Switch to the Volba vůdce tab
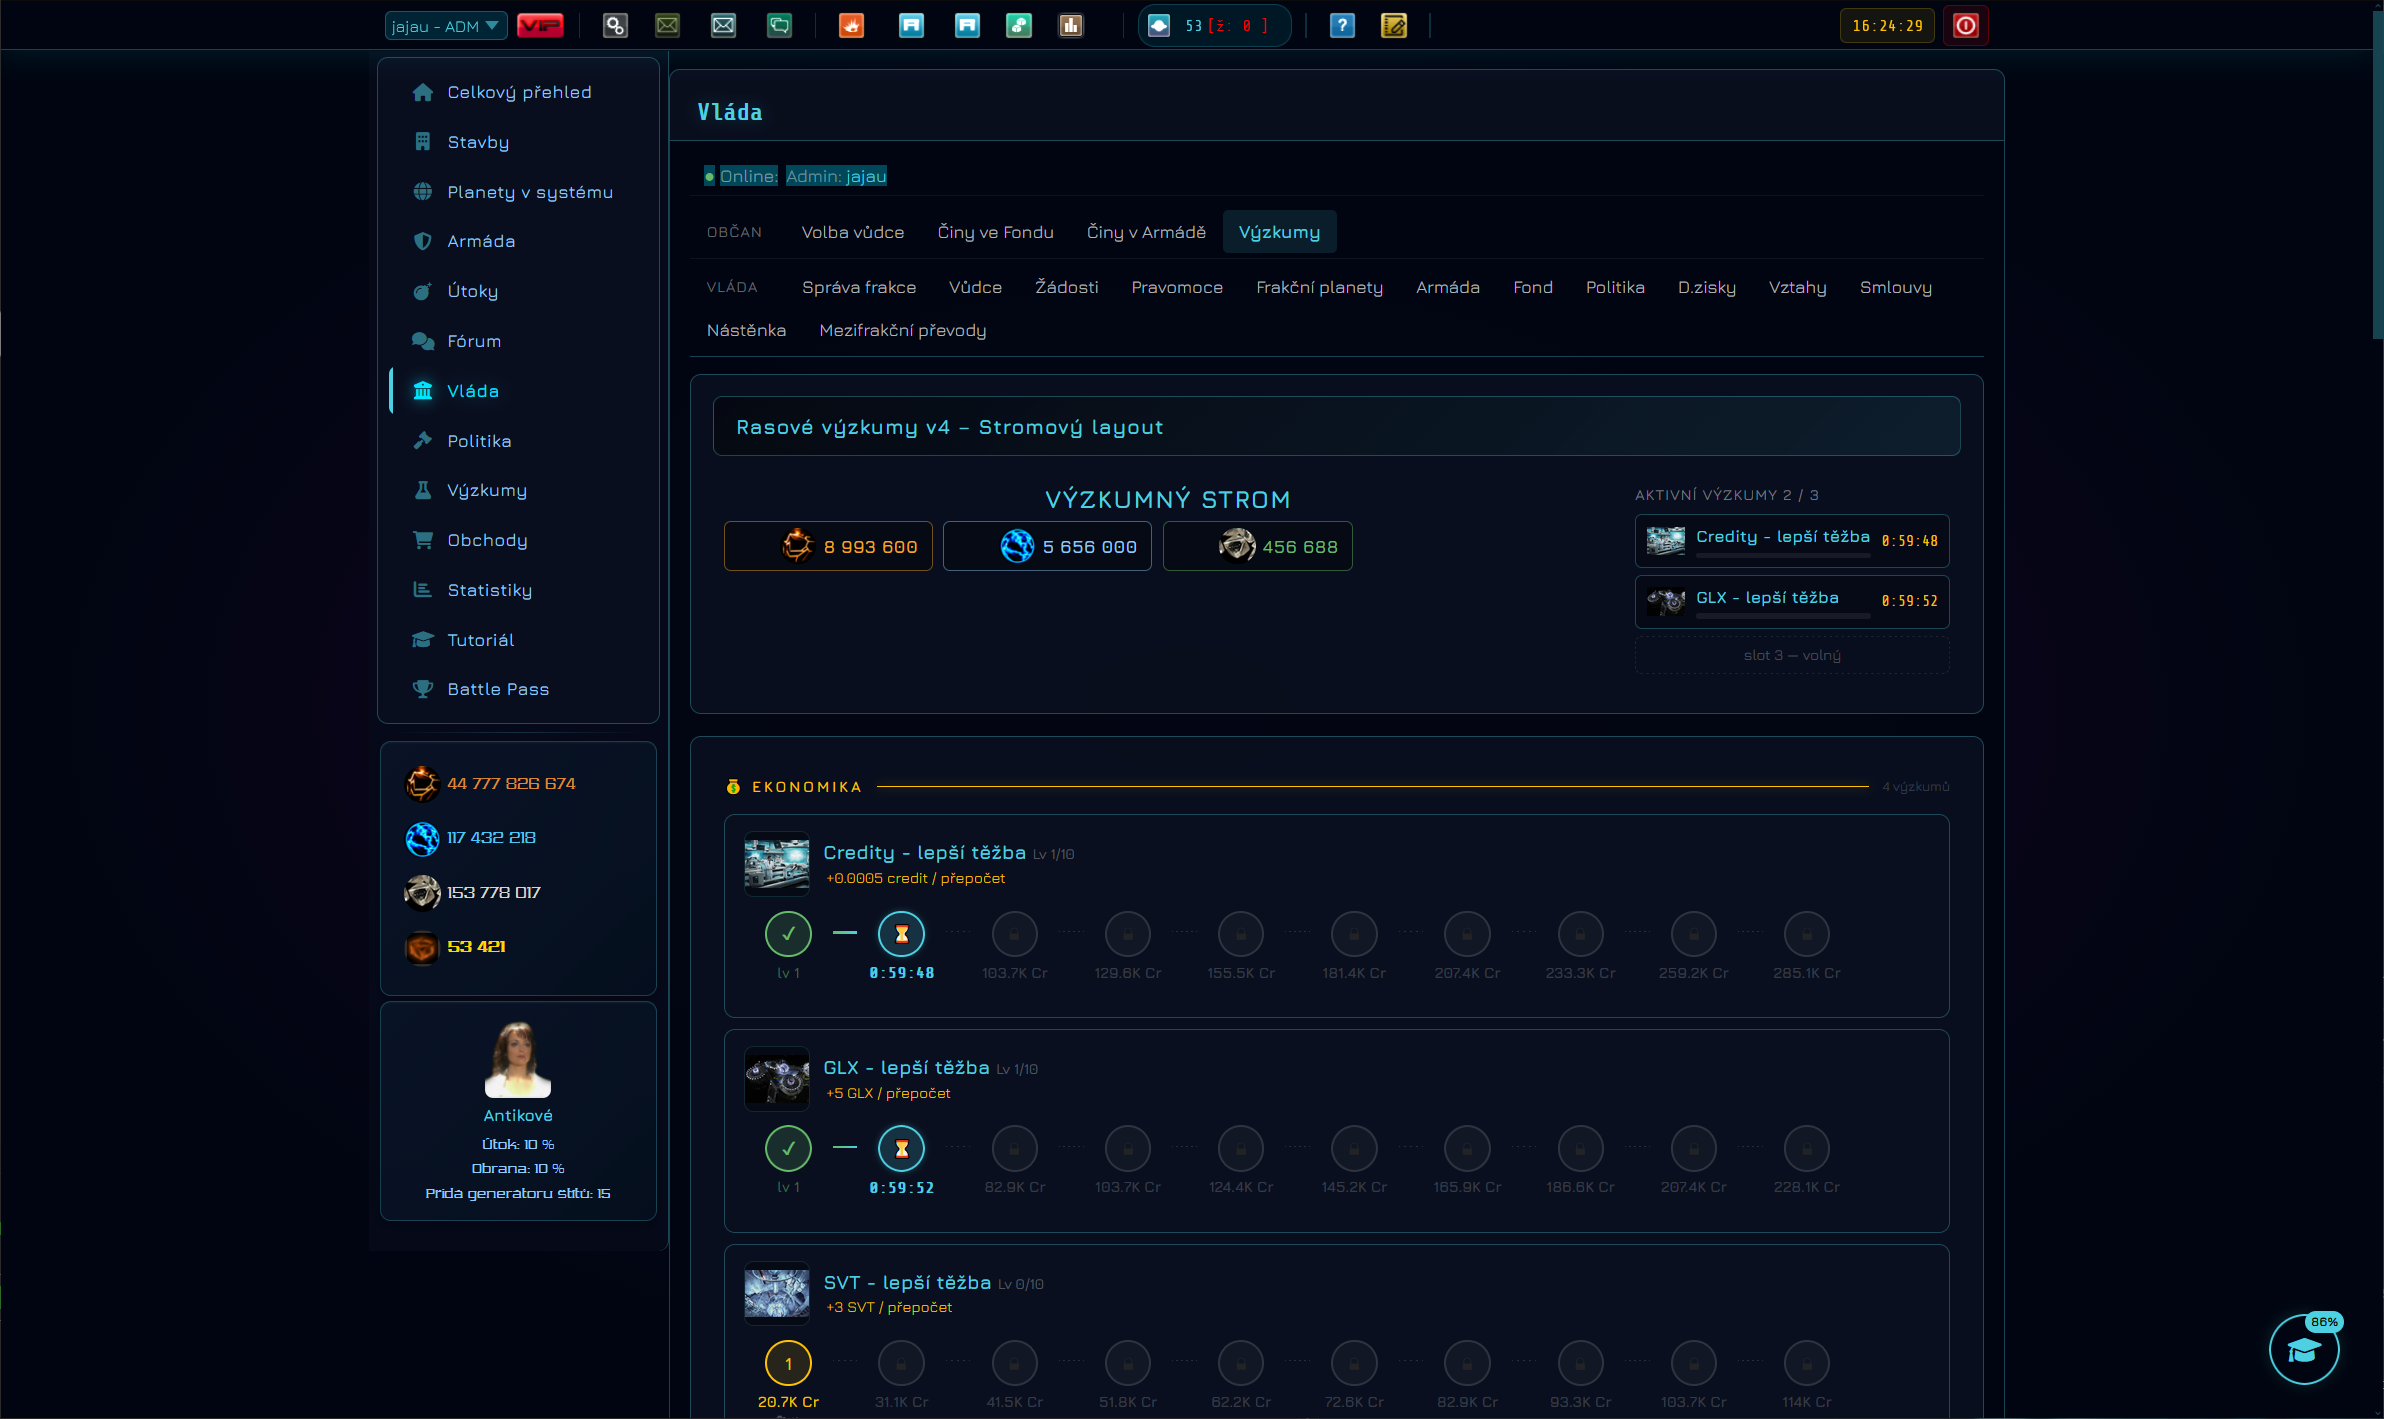 (852, 232)
